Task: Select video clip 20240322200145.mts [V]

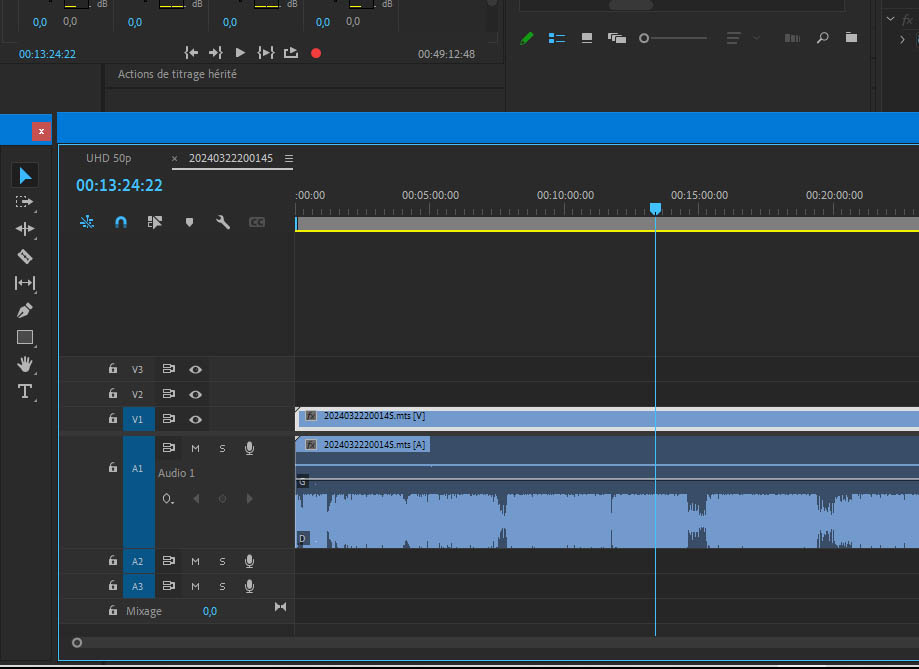Action: coord(607,419)
